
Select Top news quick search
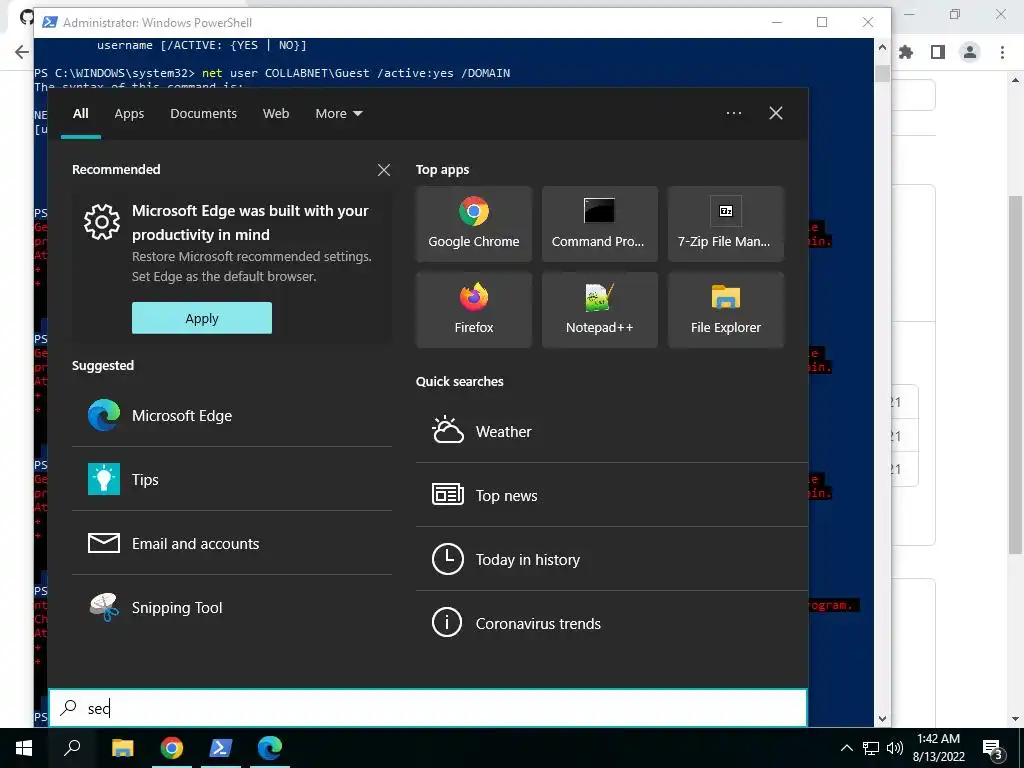[611, 495]
